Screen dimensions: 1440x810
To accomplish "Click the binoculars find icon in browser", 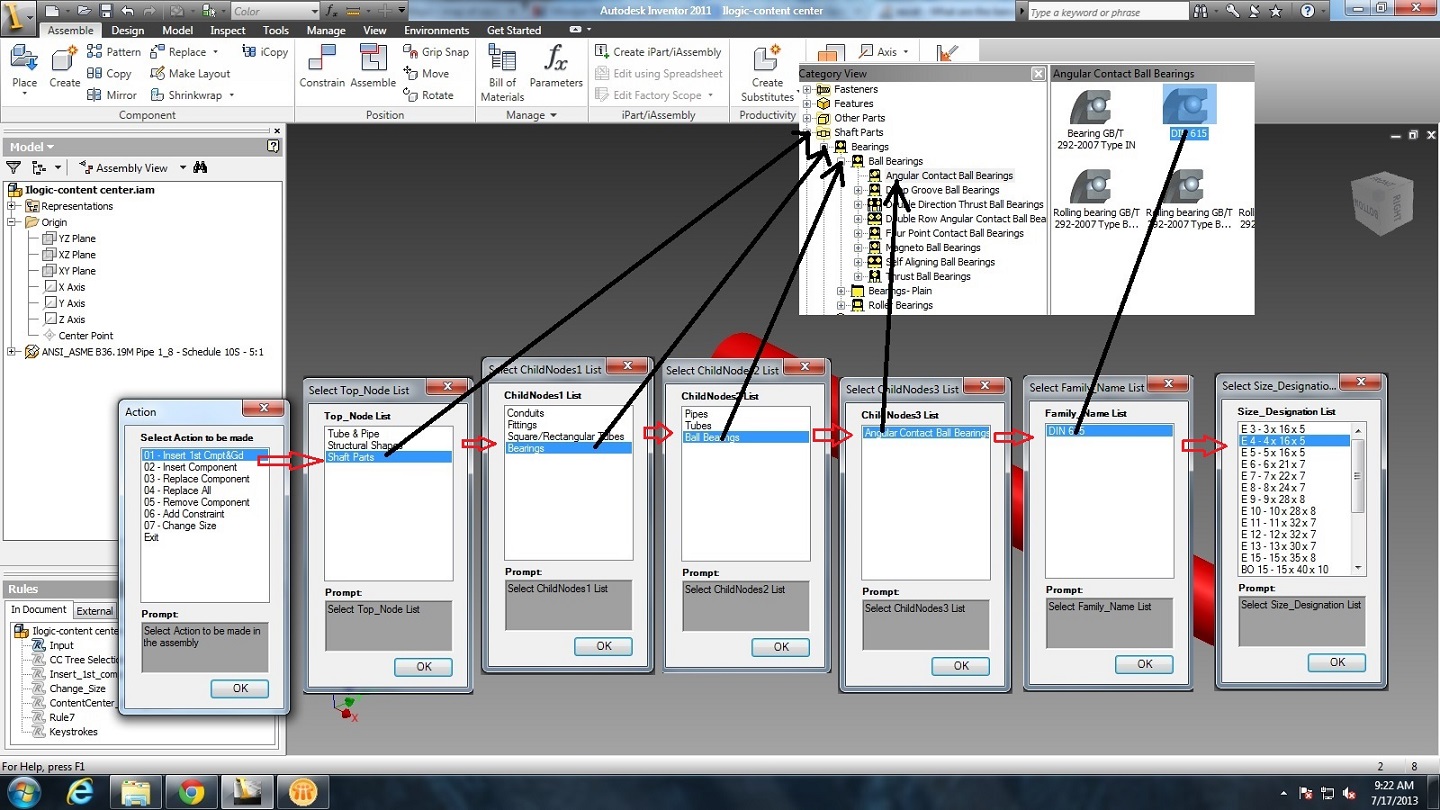I will 200,168.
